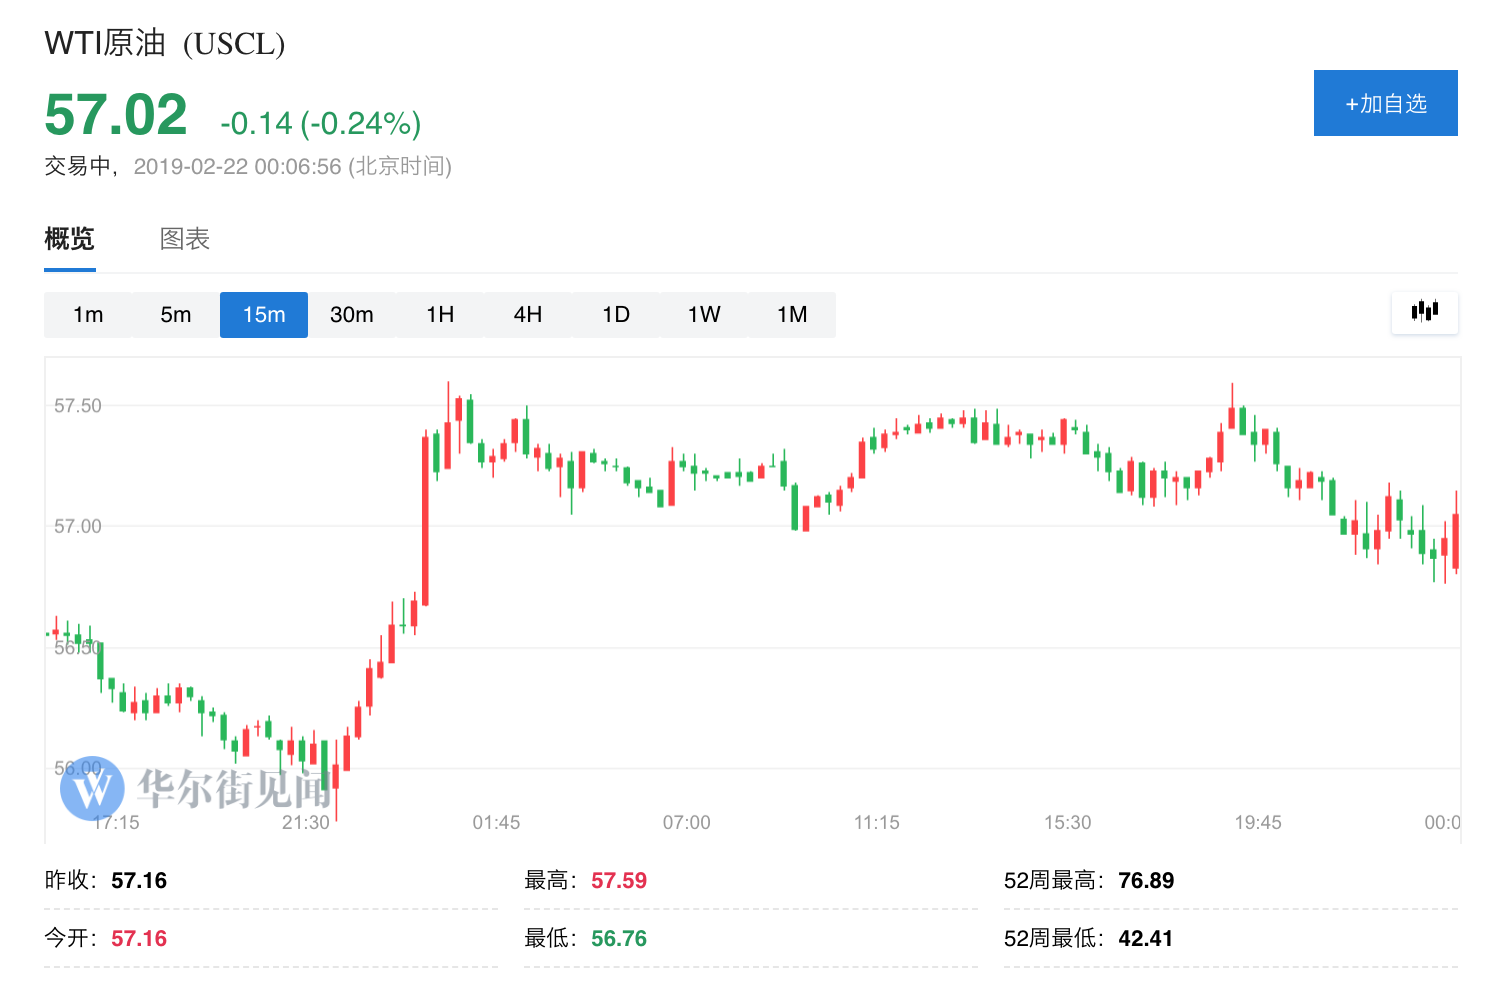This screenshot has height=998, width=1492.
Task: Click the 01:45 time axis label
Action: tap(496, 823)
